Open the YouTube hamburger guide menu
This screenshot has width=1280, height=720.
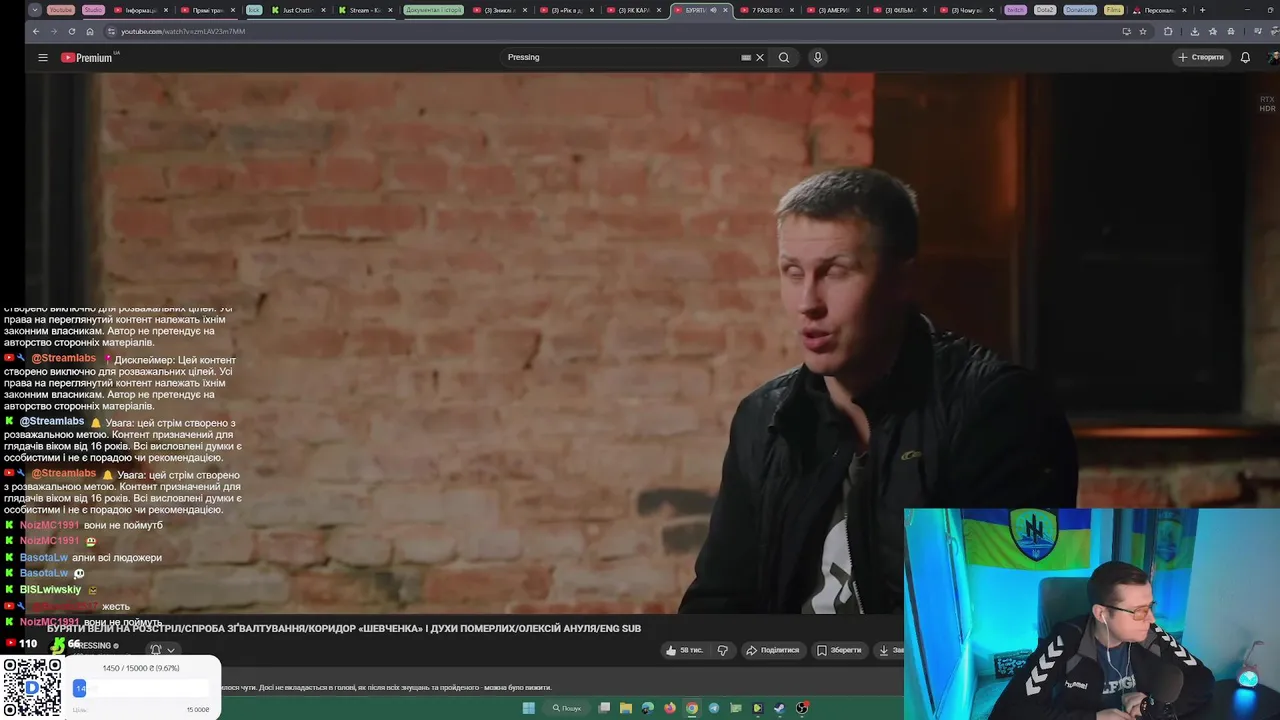point(43,57)
